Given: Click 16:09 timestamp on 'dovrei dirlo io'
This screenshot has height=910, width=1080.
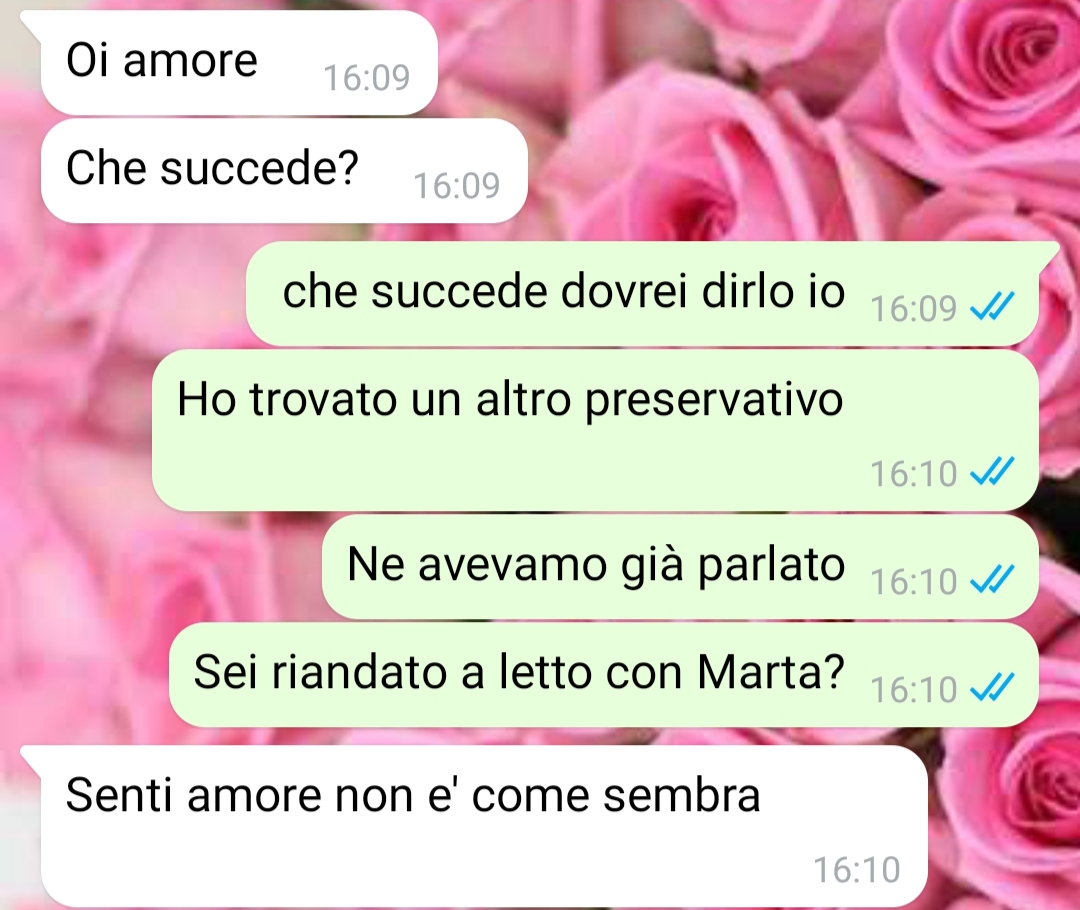Looking at the screenshot, I should tap(914, 308).
